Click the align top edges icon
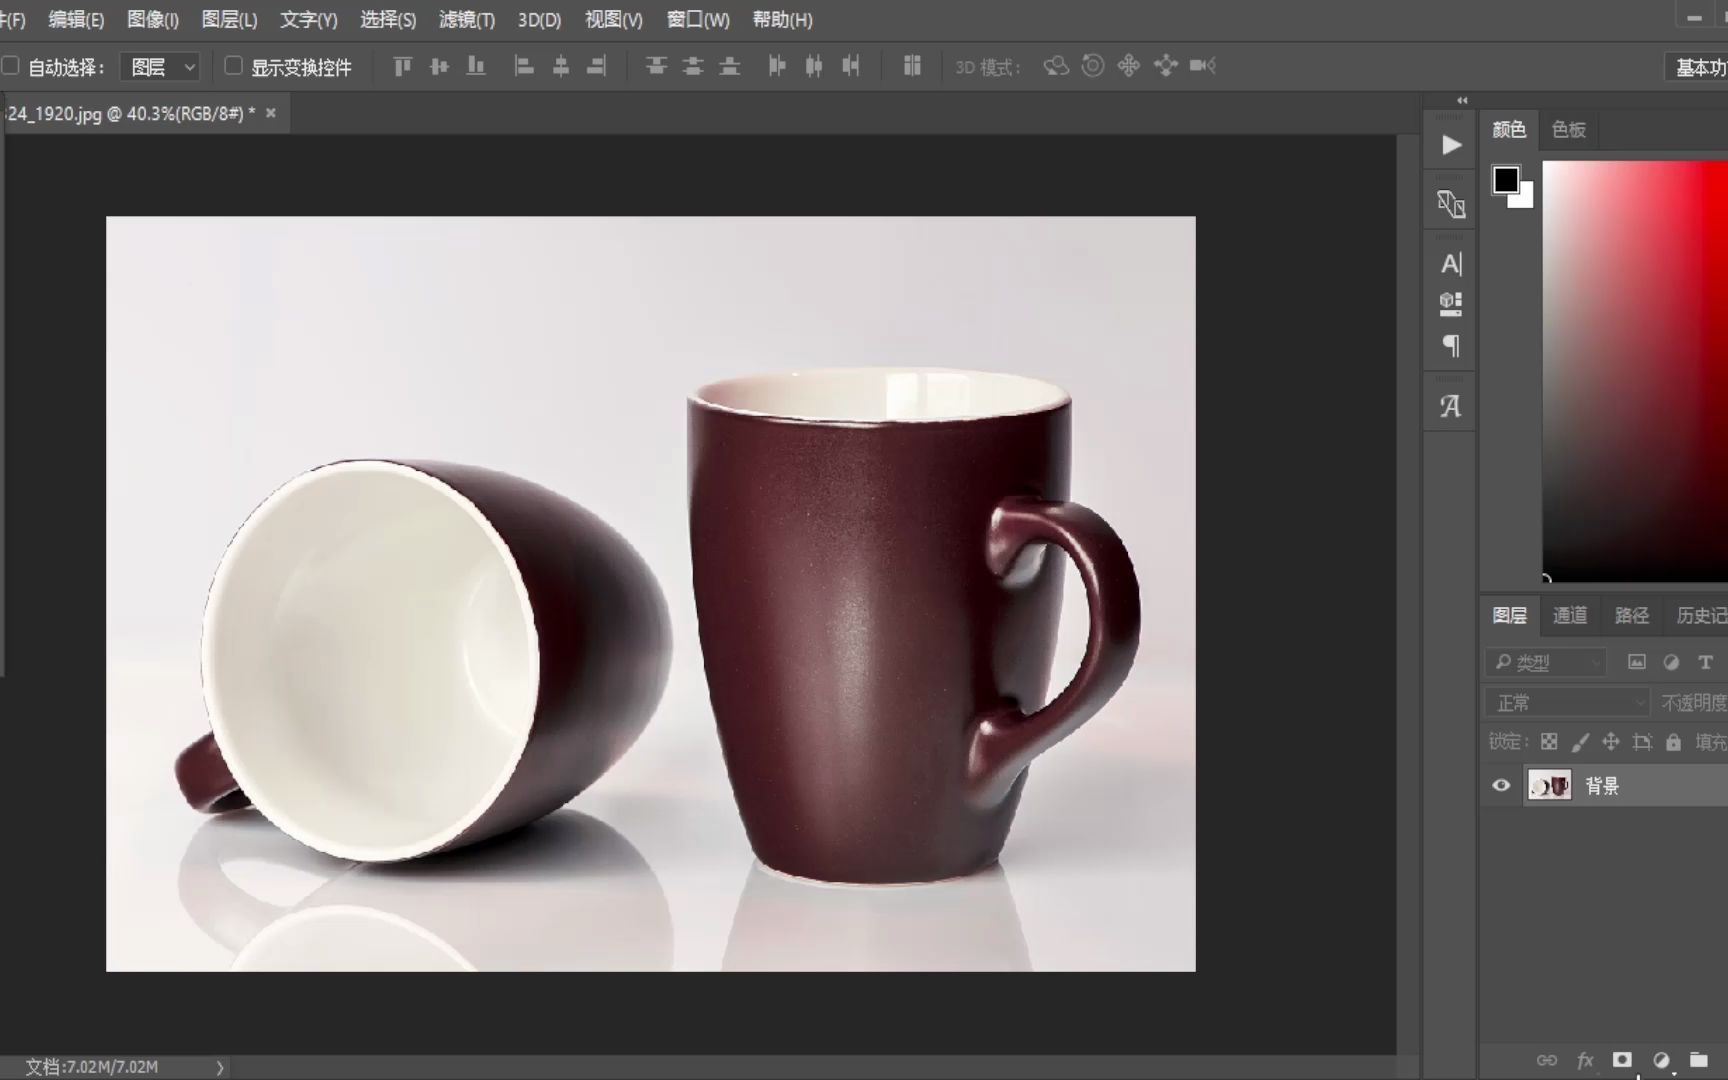This screenshot has width=1728, height=1080. coord(402,66)
